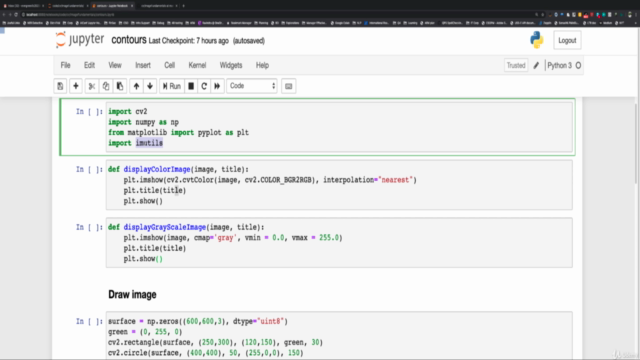Open the Edit menu

pyautogui.click(x=89, y=65)
